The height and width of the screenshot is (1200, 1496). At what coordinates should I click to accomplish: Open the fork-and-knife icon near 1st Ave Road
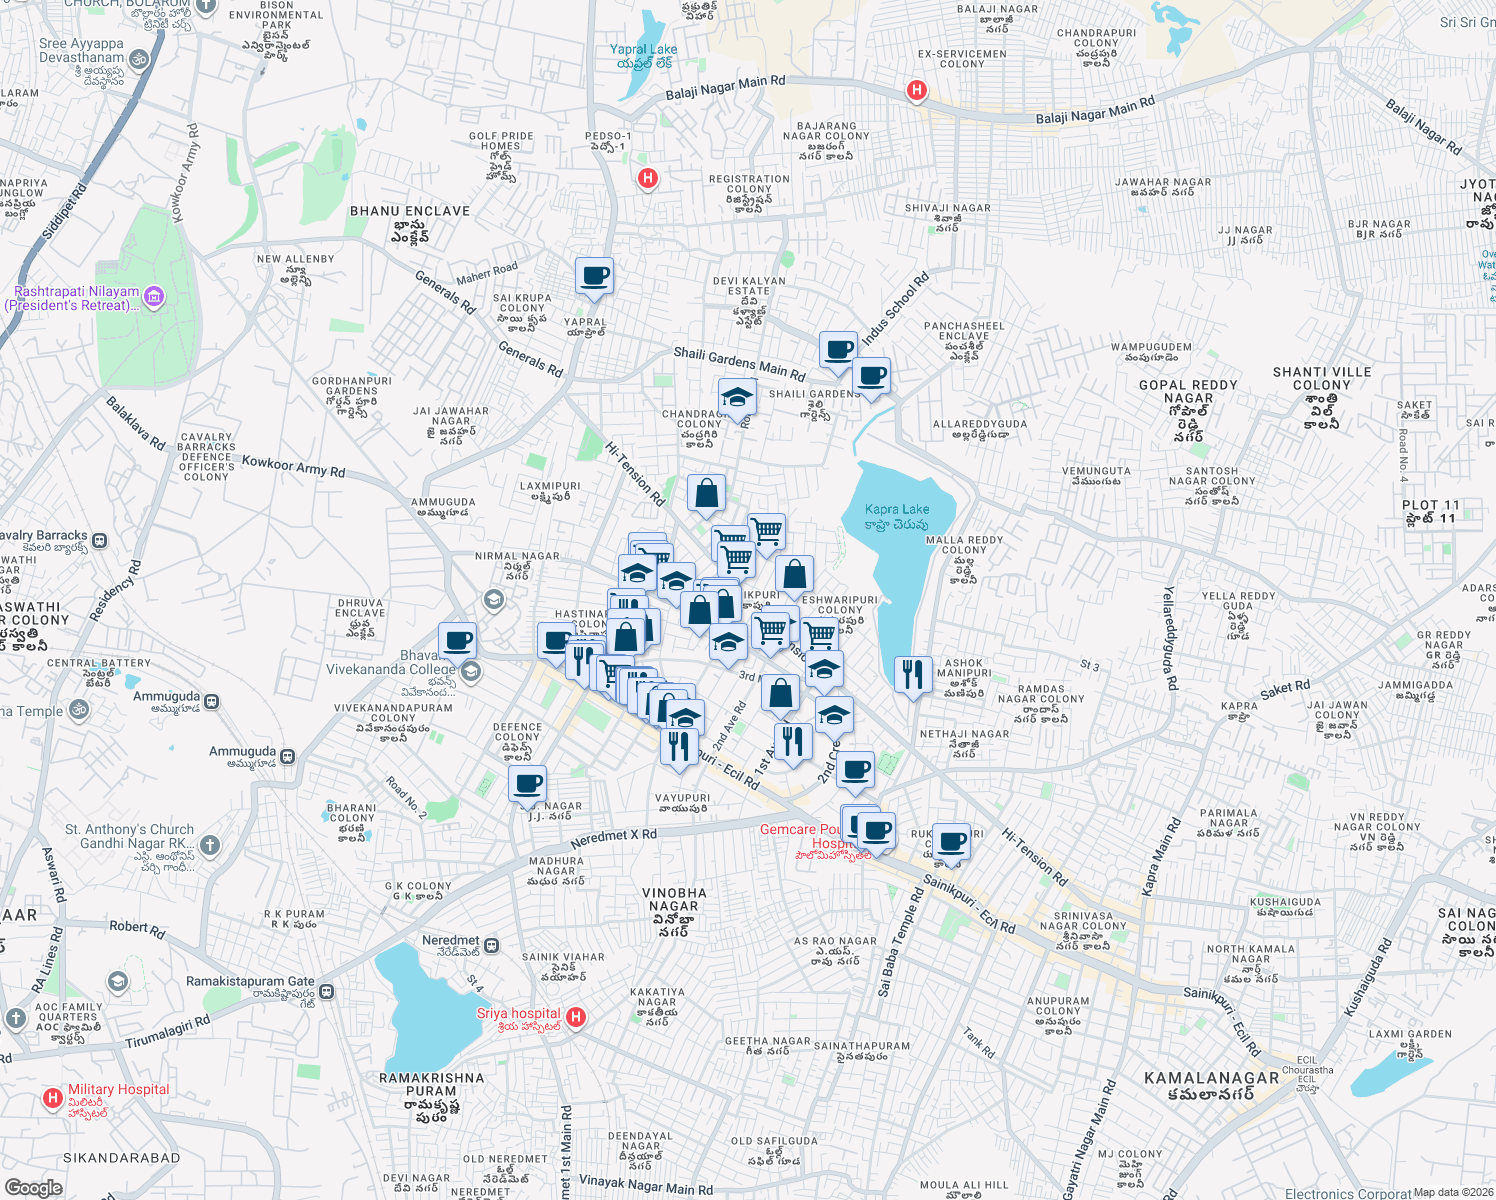click(x=793, y=738)
